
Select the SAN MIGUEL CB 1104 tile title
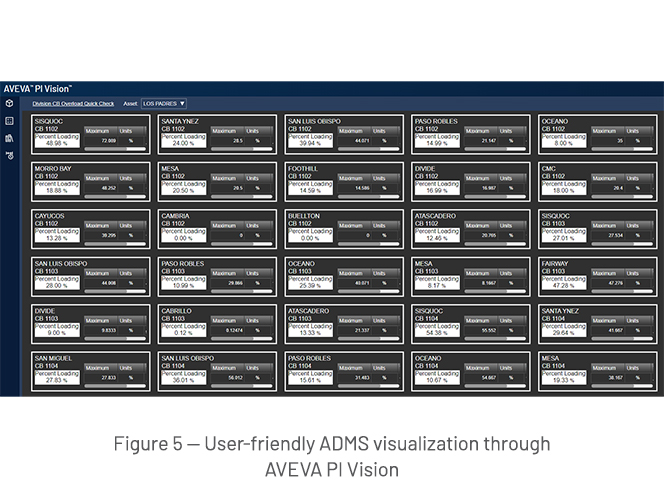pyautogui.click(x=53, y=358)
